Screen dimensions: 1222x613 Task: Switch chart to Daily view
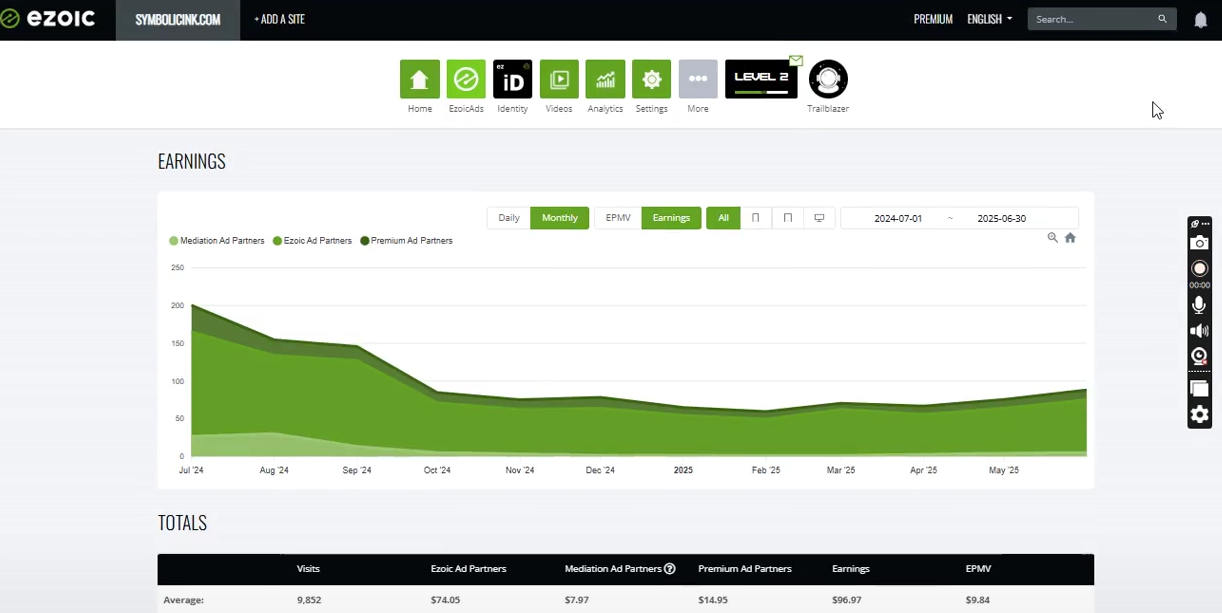coord(509,218)
